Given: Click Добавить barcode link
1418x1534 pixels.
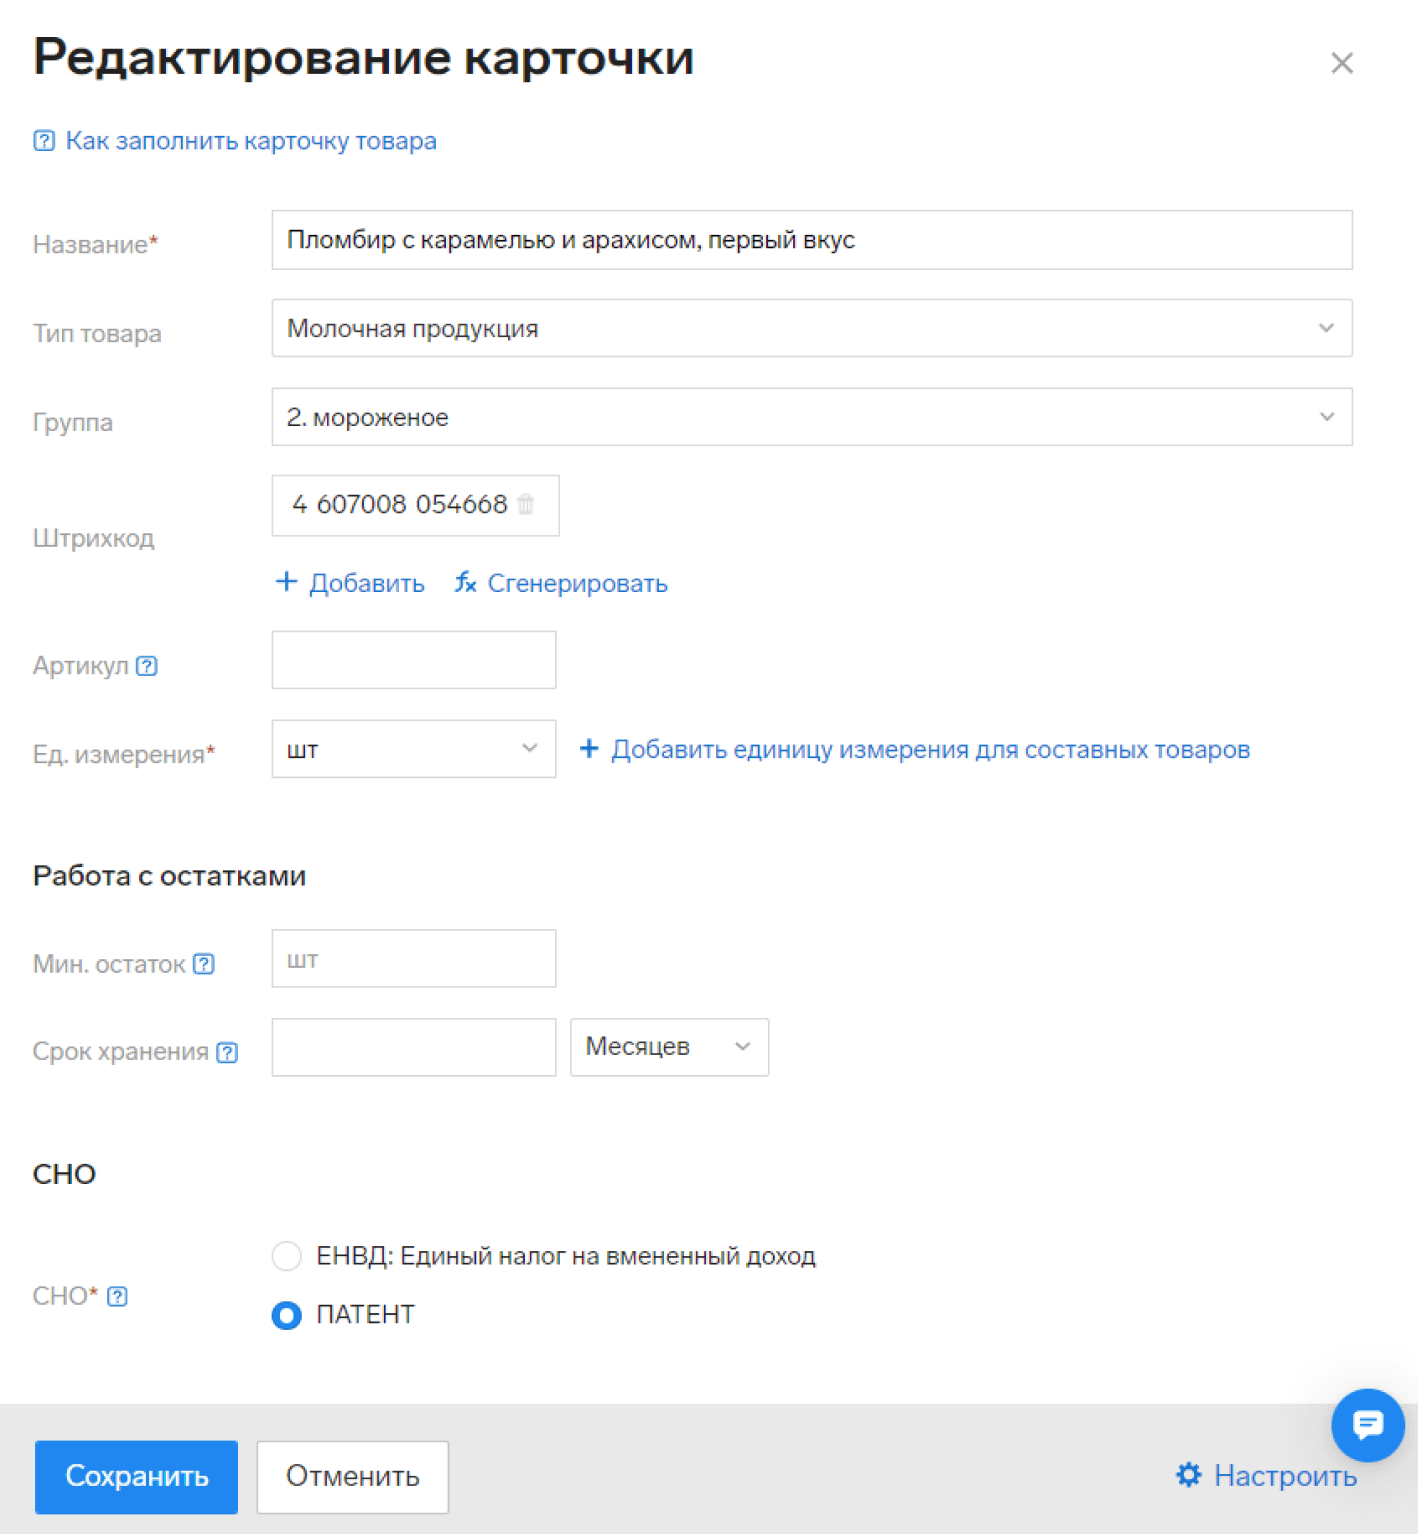Looking at the screenshot, I should 366,583.
